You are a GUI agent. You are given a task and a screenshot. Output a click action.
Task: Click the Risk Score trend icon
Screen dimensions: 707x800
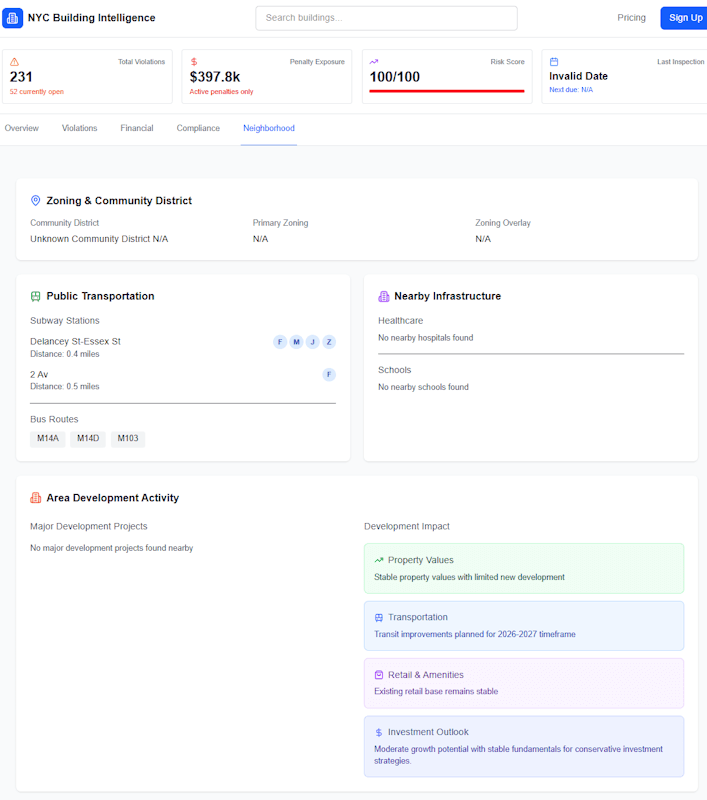(374, 61)
